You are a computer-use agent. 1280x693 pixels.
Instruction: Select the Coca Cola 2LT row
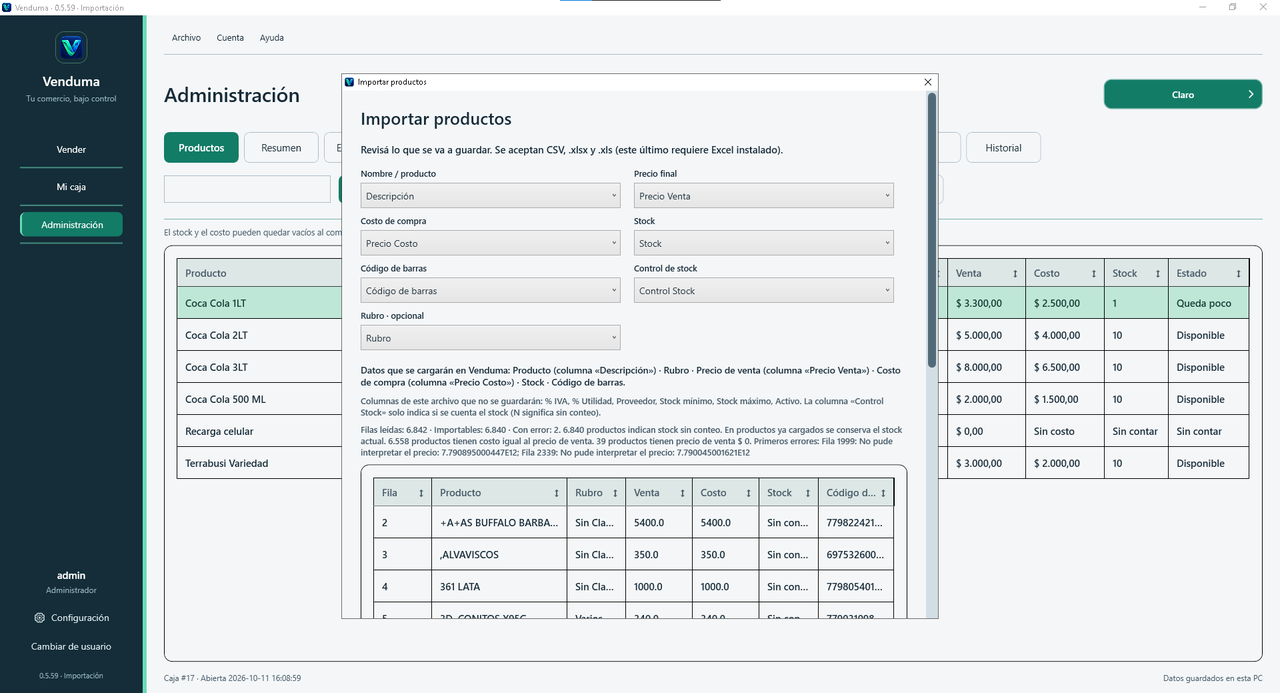pos(713,335)
